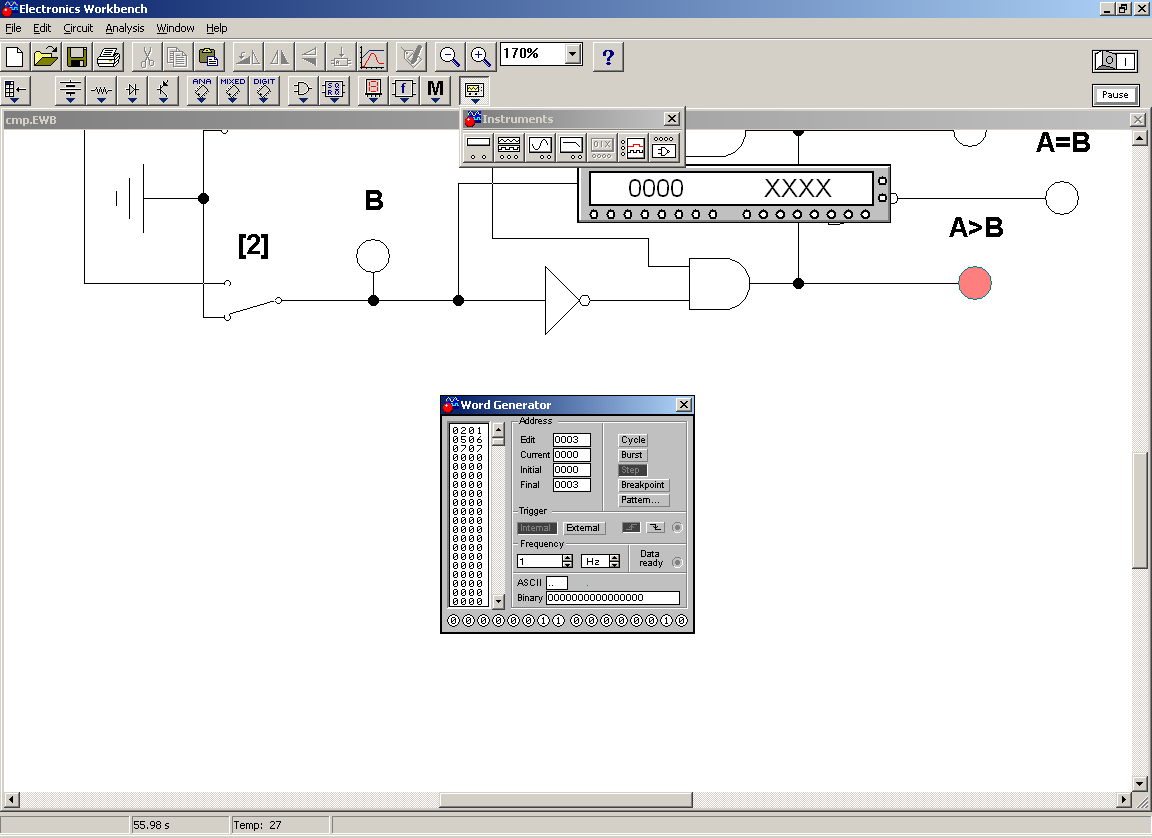Toggle the Instruments parts bin button
The width and height of the screenshot is (1152, 838).
point(475,91)
